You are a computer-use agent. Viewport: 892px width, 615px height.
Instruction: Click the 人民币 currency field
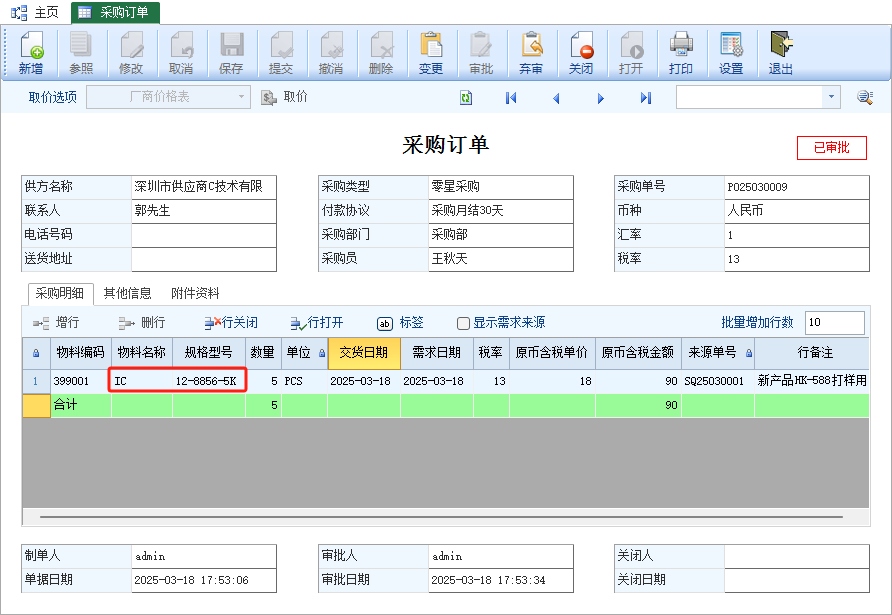tap(796, 210)
